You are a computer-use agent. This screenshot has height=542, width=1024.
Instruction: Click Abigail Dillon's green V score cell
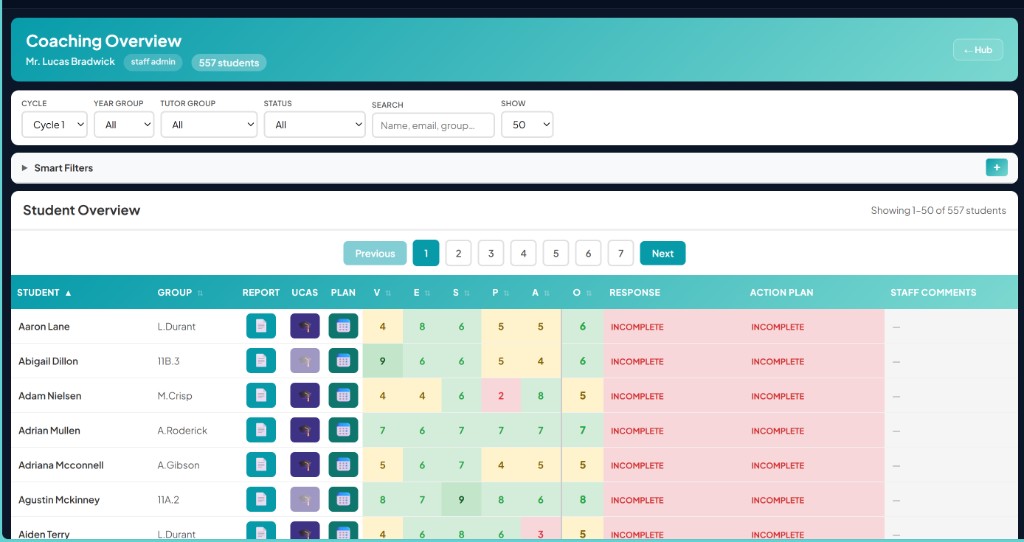(x=382, y=361)
